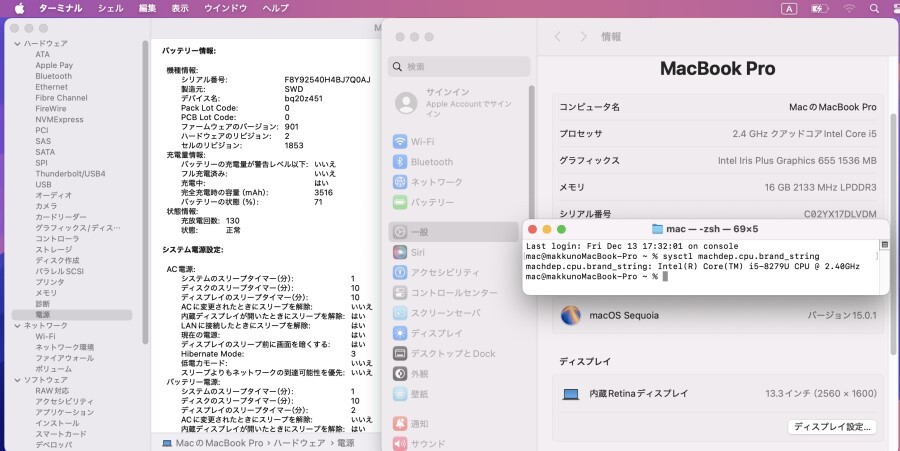
Task: Select メモリ in hardware list
Action: tap(46, 293)
